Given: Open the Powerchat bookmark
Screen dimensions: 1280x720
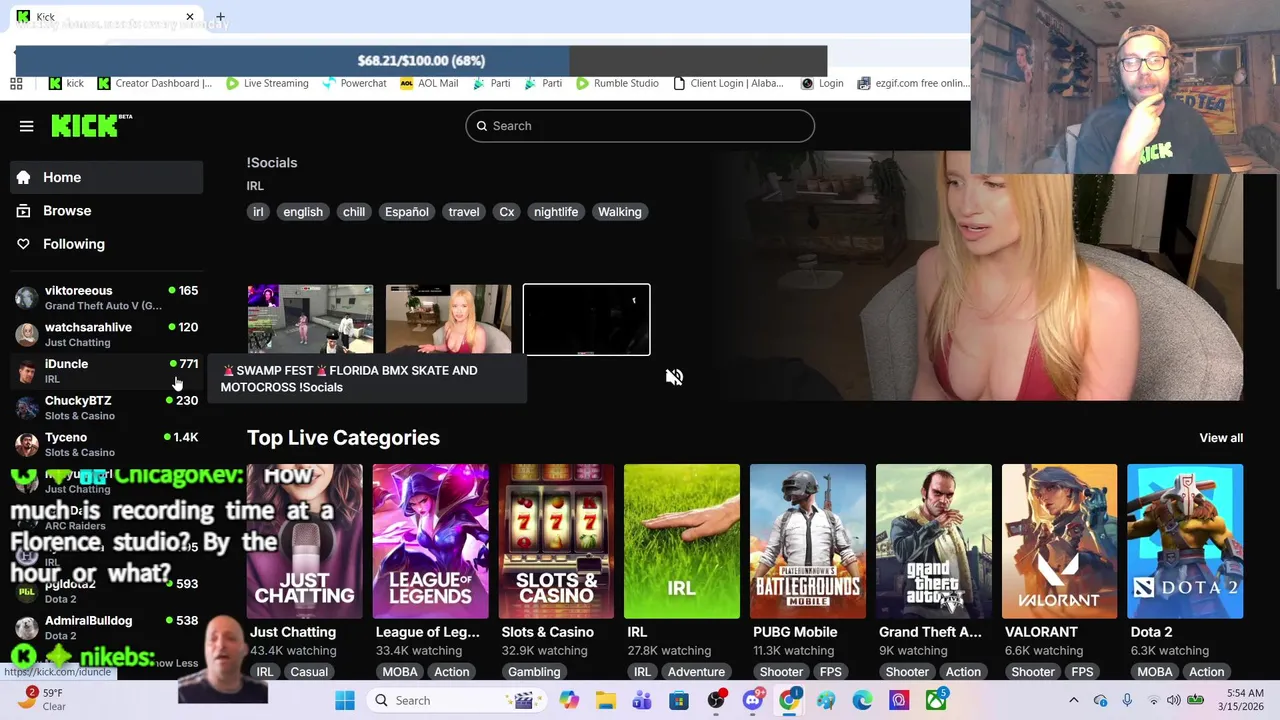Looking at the screenshot, I should point(354,84).
